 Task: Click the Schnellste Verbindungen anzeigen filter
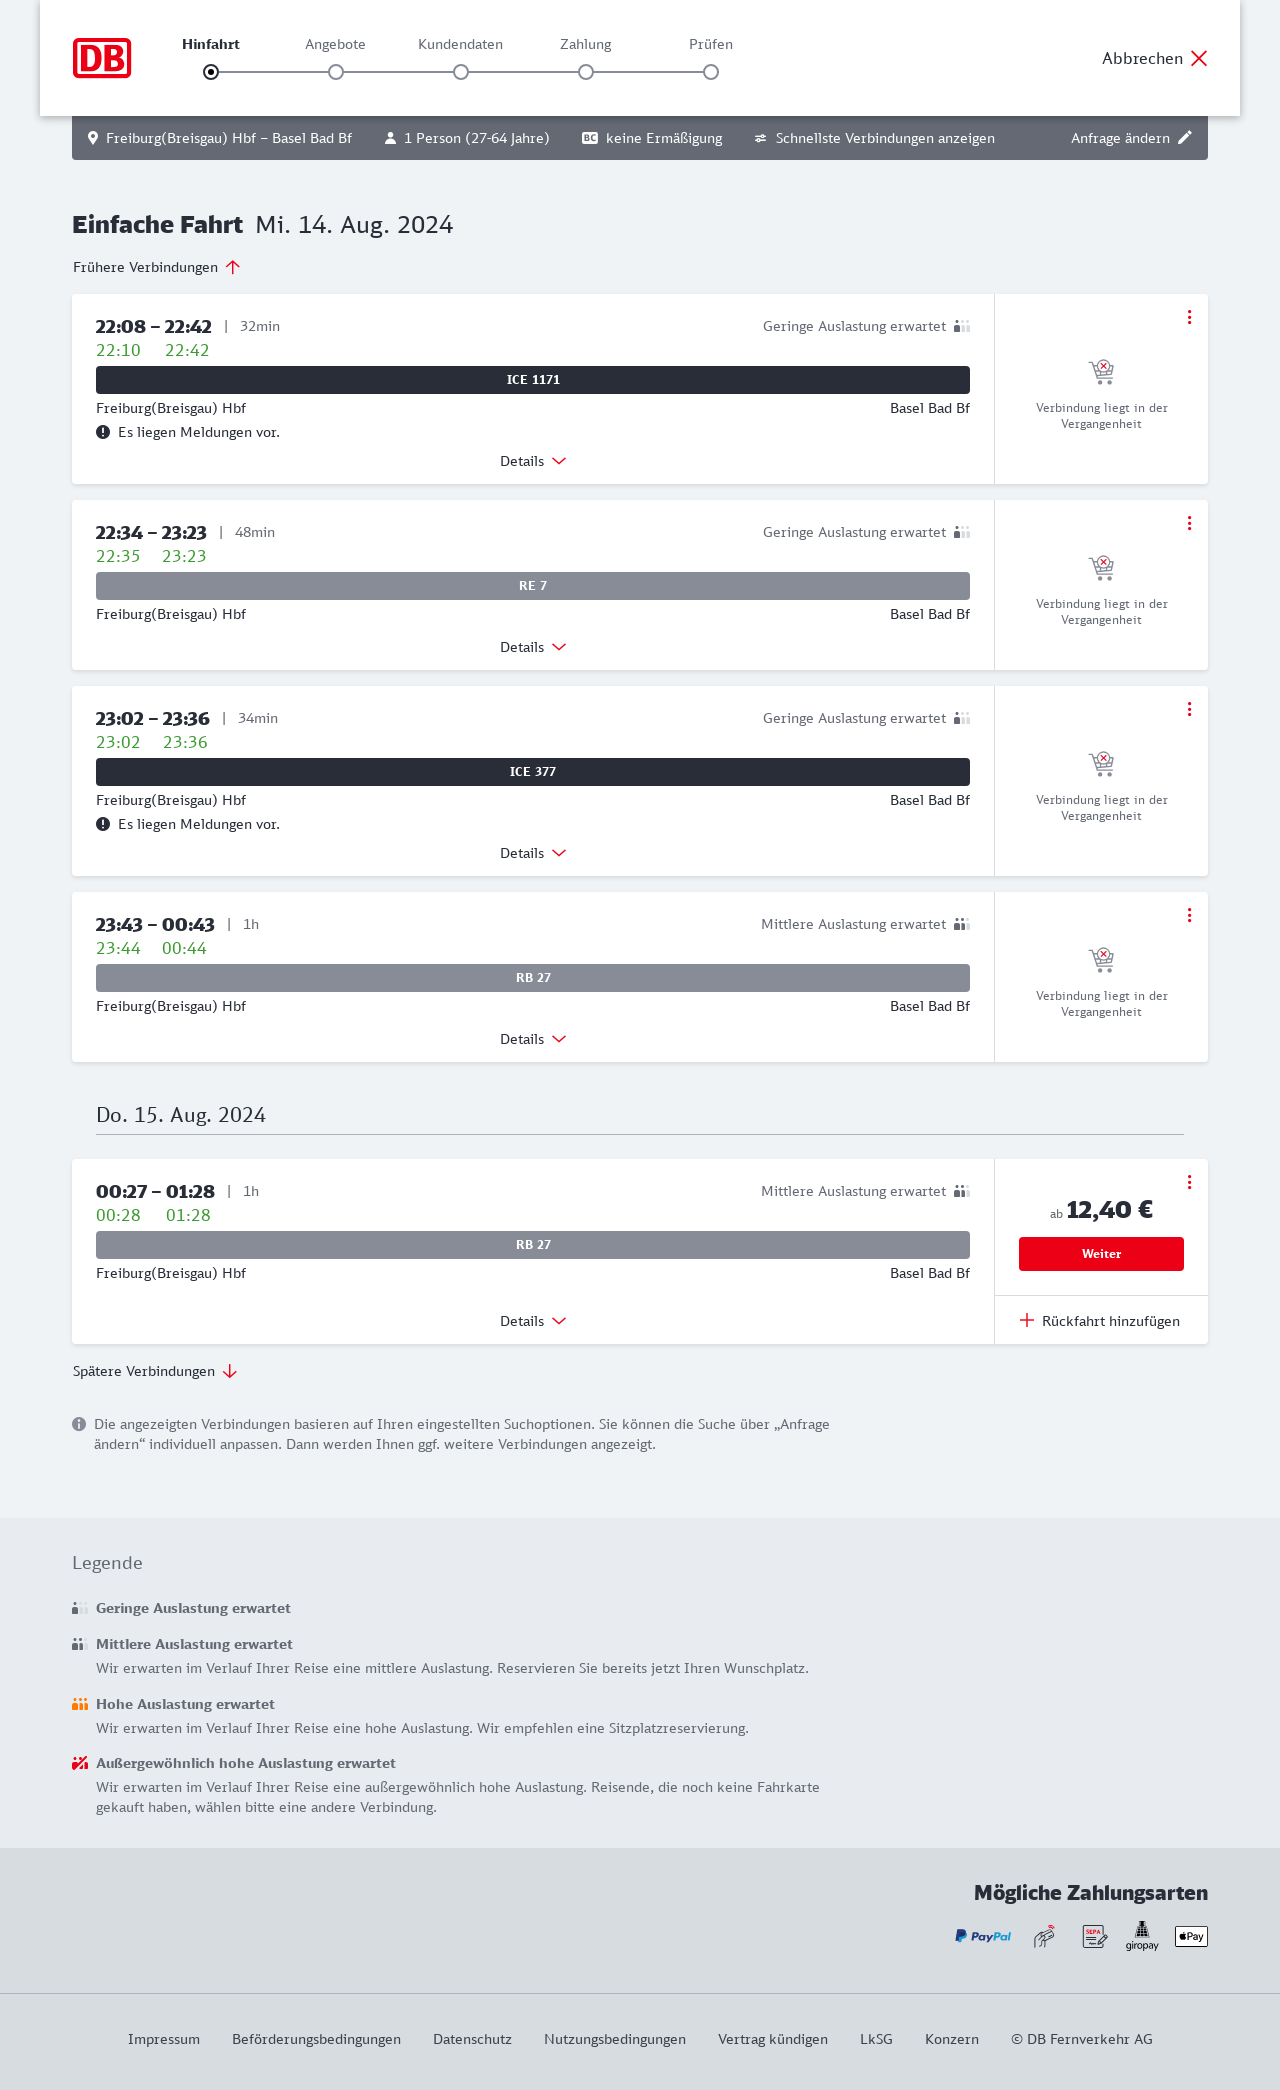875,138
